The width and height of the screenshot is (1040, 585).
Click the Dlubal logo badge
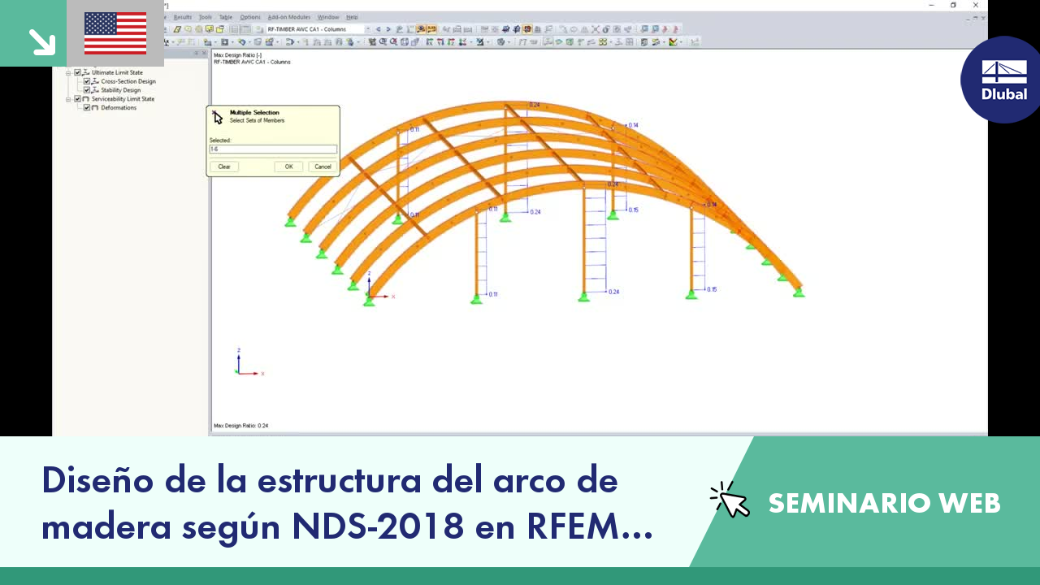click(x=1002, y=80)
